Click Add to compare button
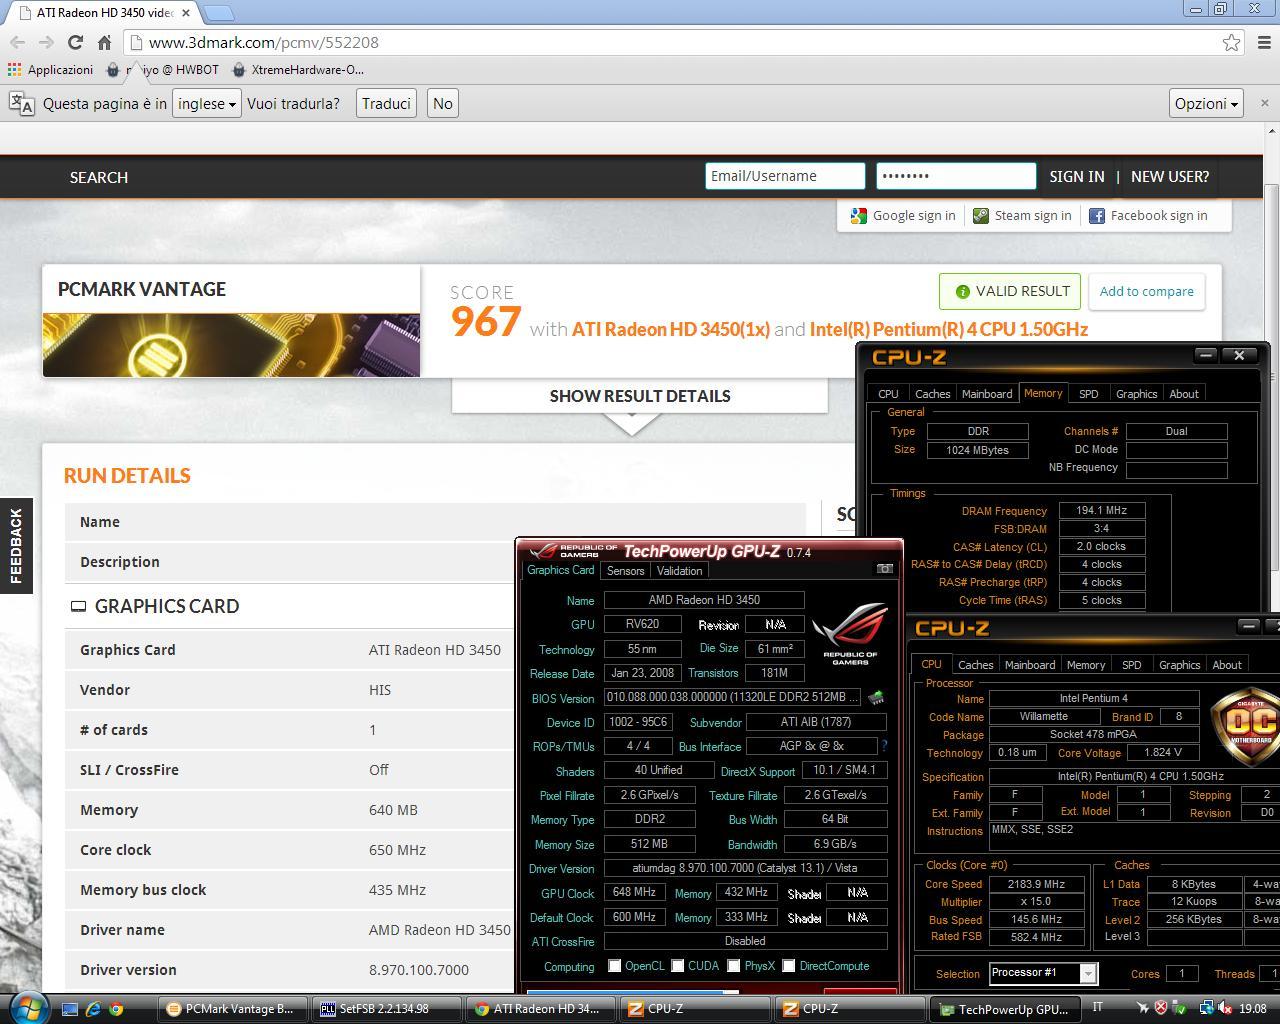The height and width of the screenshot is (1024, 1280). click(x=1146, y=291)
